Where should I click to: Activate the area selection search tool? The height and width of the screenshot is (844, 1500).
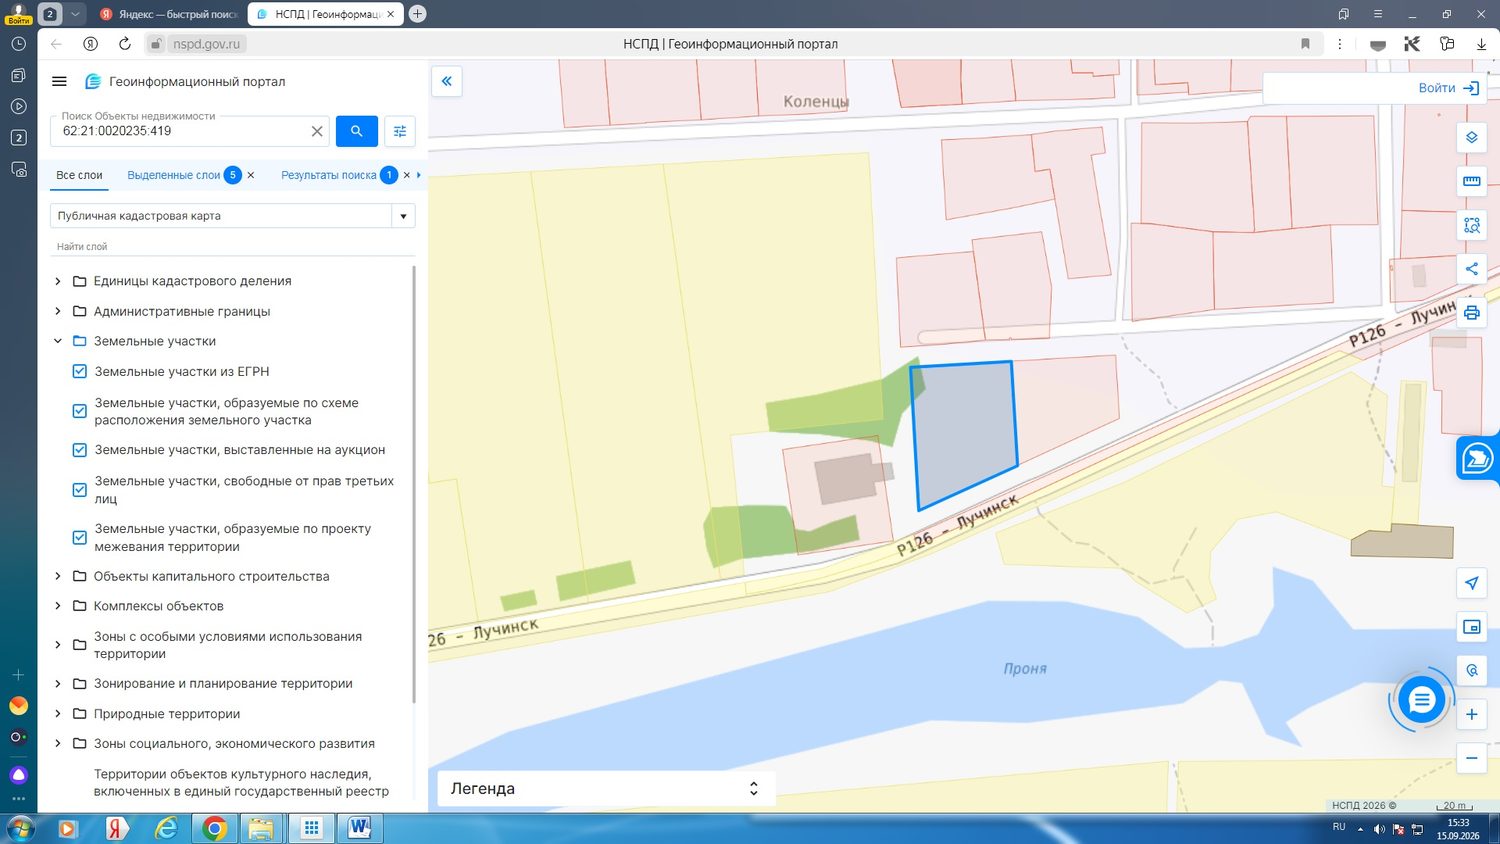pyautogui.click(x=1472, y=225)
